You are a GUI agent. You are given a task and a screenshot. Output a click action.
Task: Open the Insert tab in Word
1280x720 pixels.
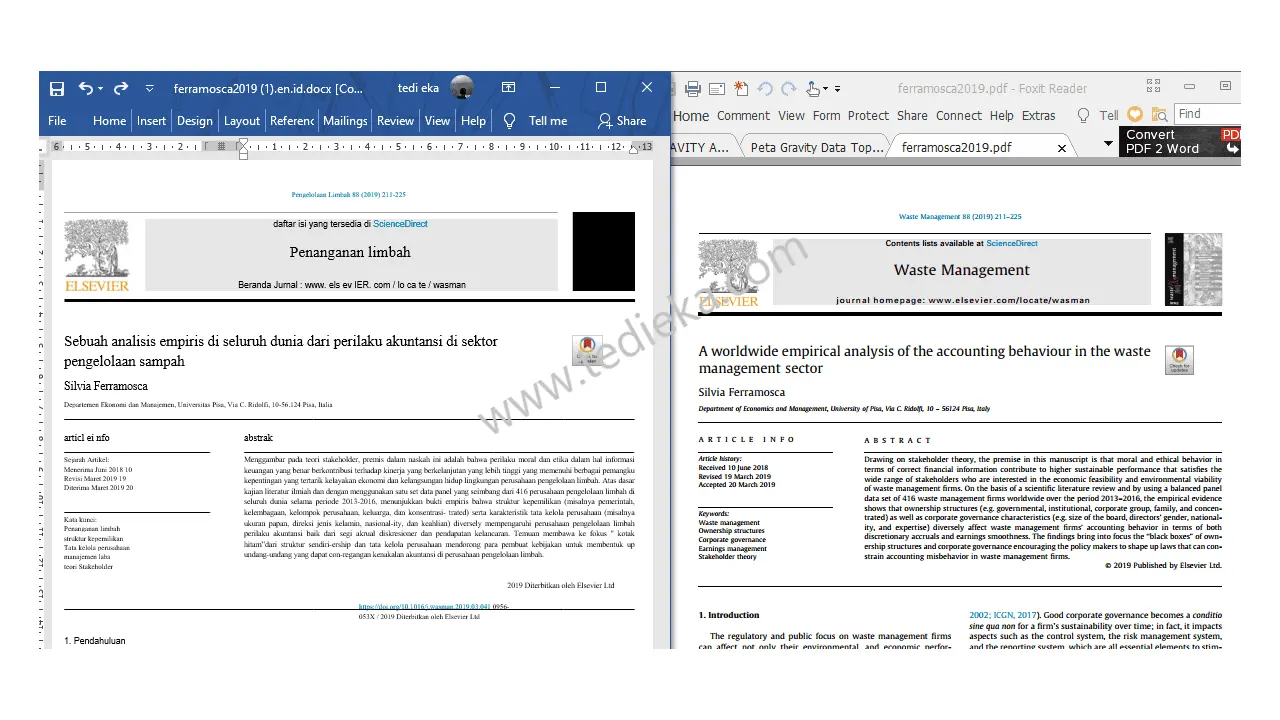tap(152, 121)
